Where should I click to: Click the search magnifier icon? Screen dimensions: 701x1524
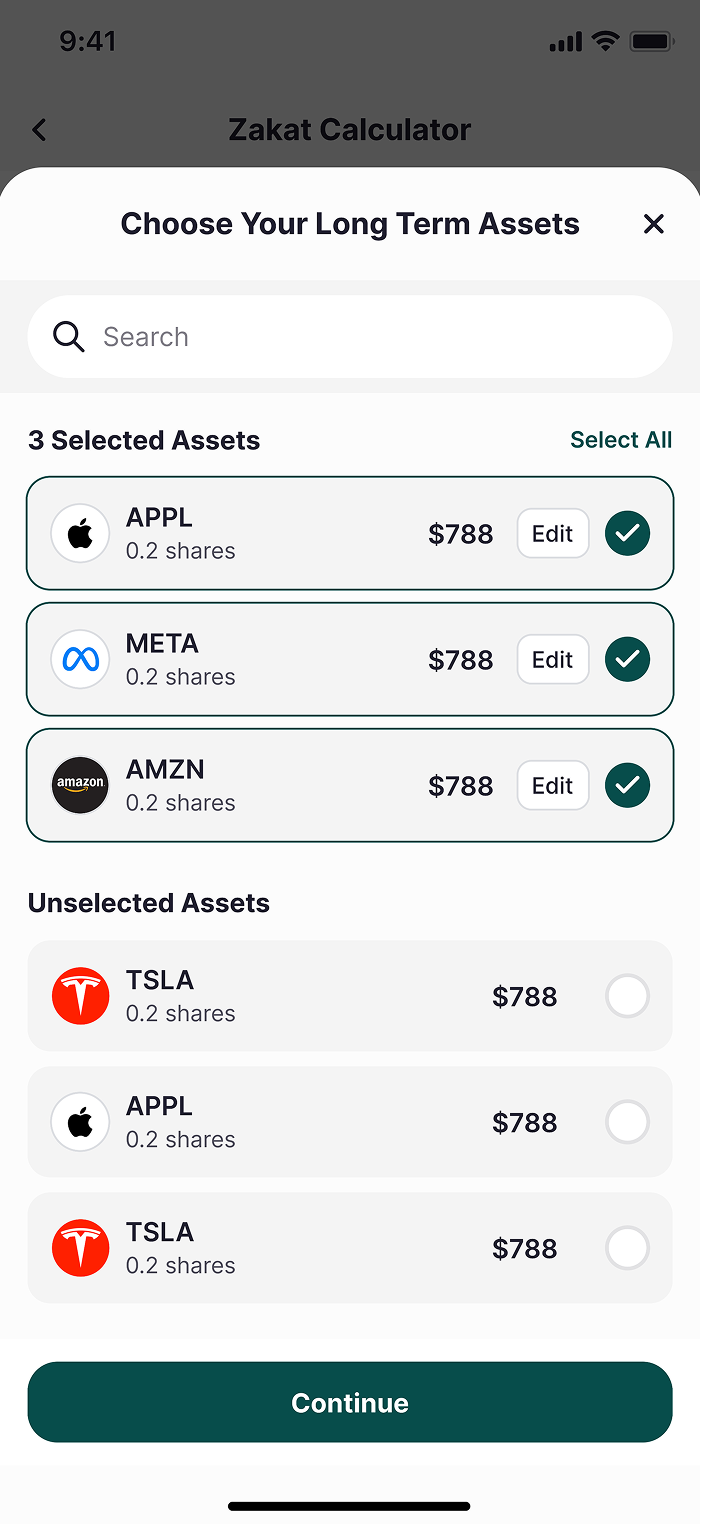[x=69, y=337]
